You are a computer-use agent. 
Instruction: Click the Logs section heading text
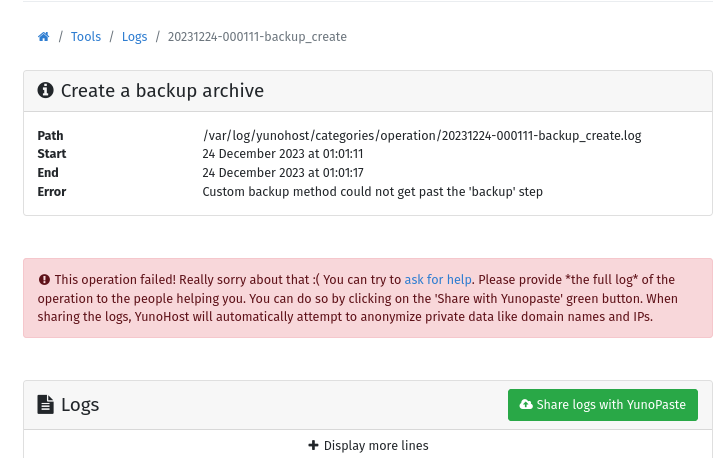(x=80, y=405)
